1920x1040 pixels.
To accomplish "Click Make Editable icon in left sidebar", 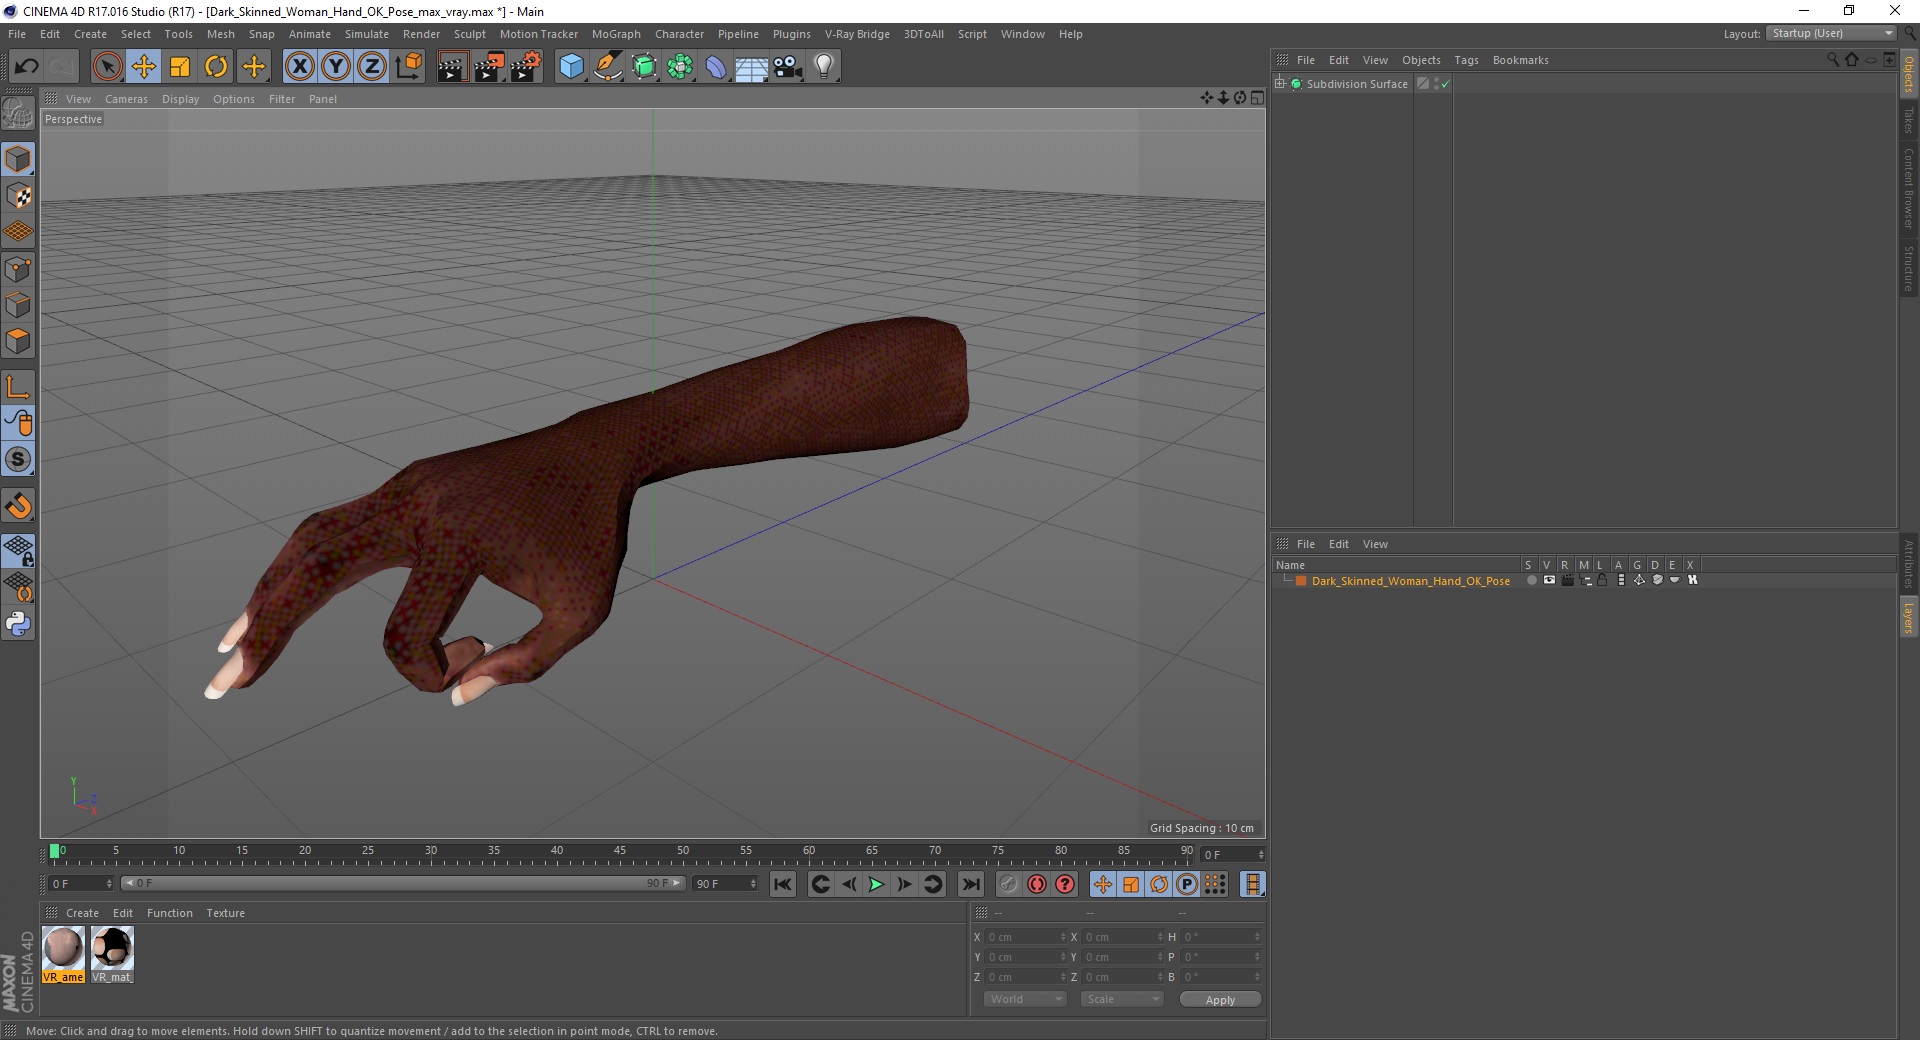I will 18,113.
